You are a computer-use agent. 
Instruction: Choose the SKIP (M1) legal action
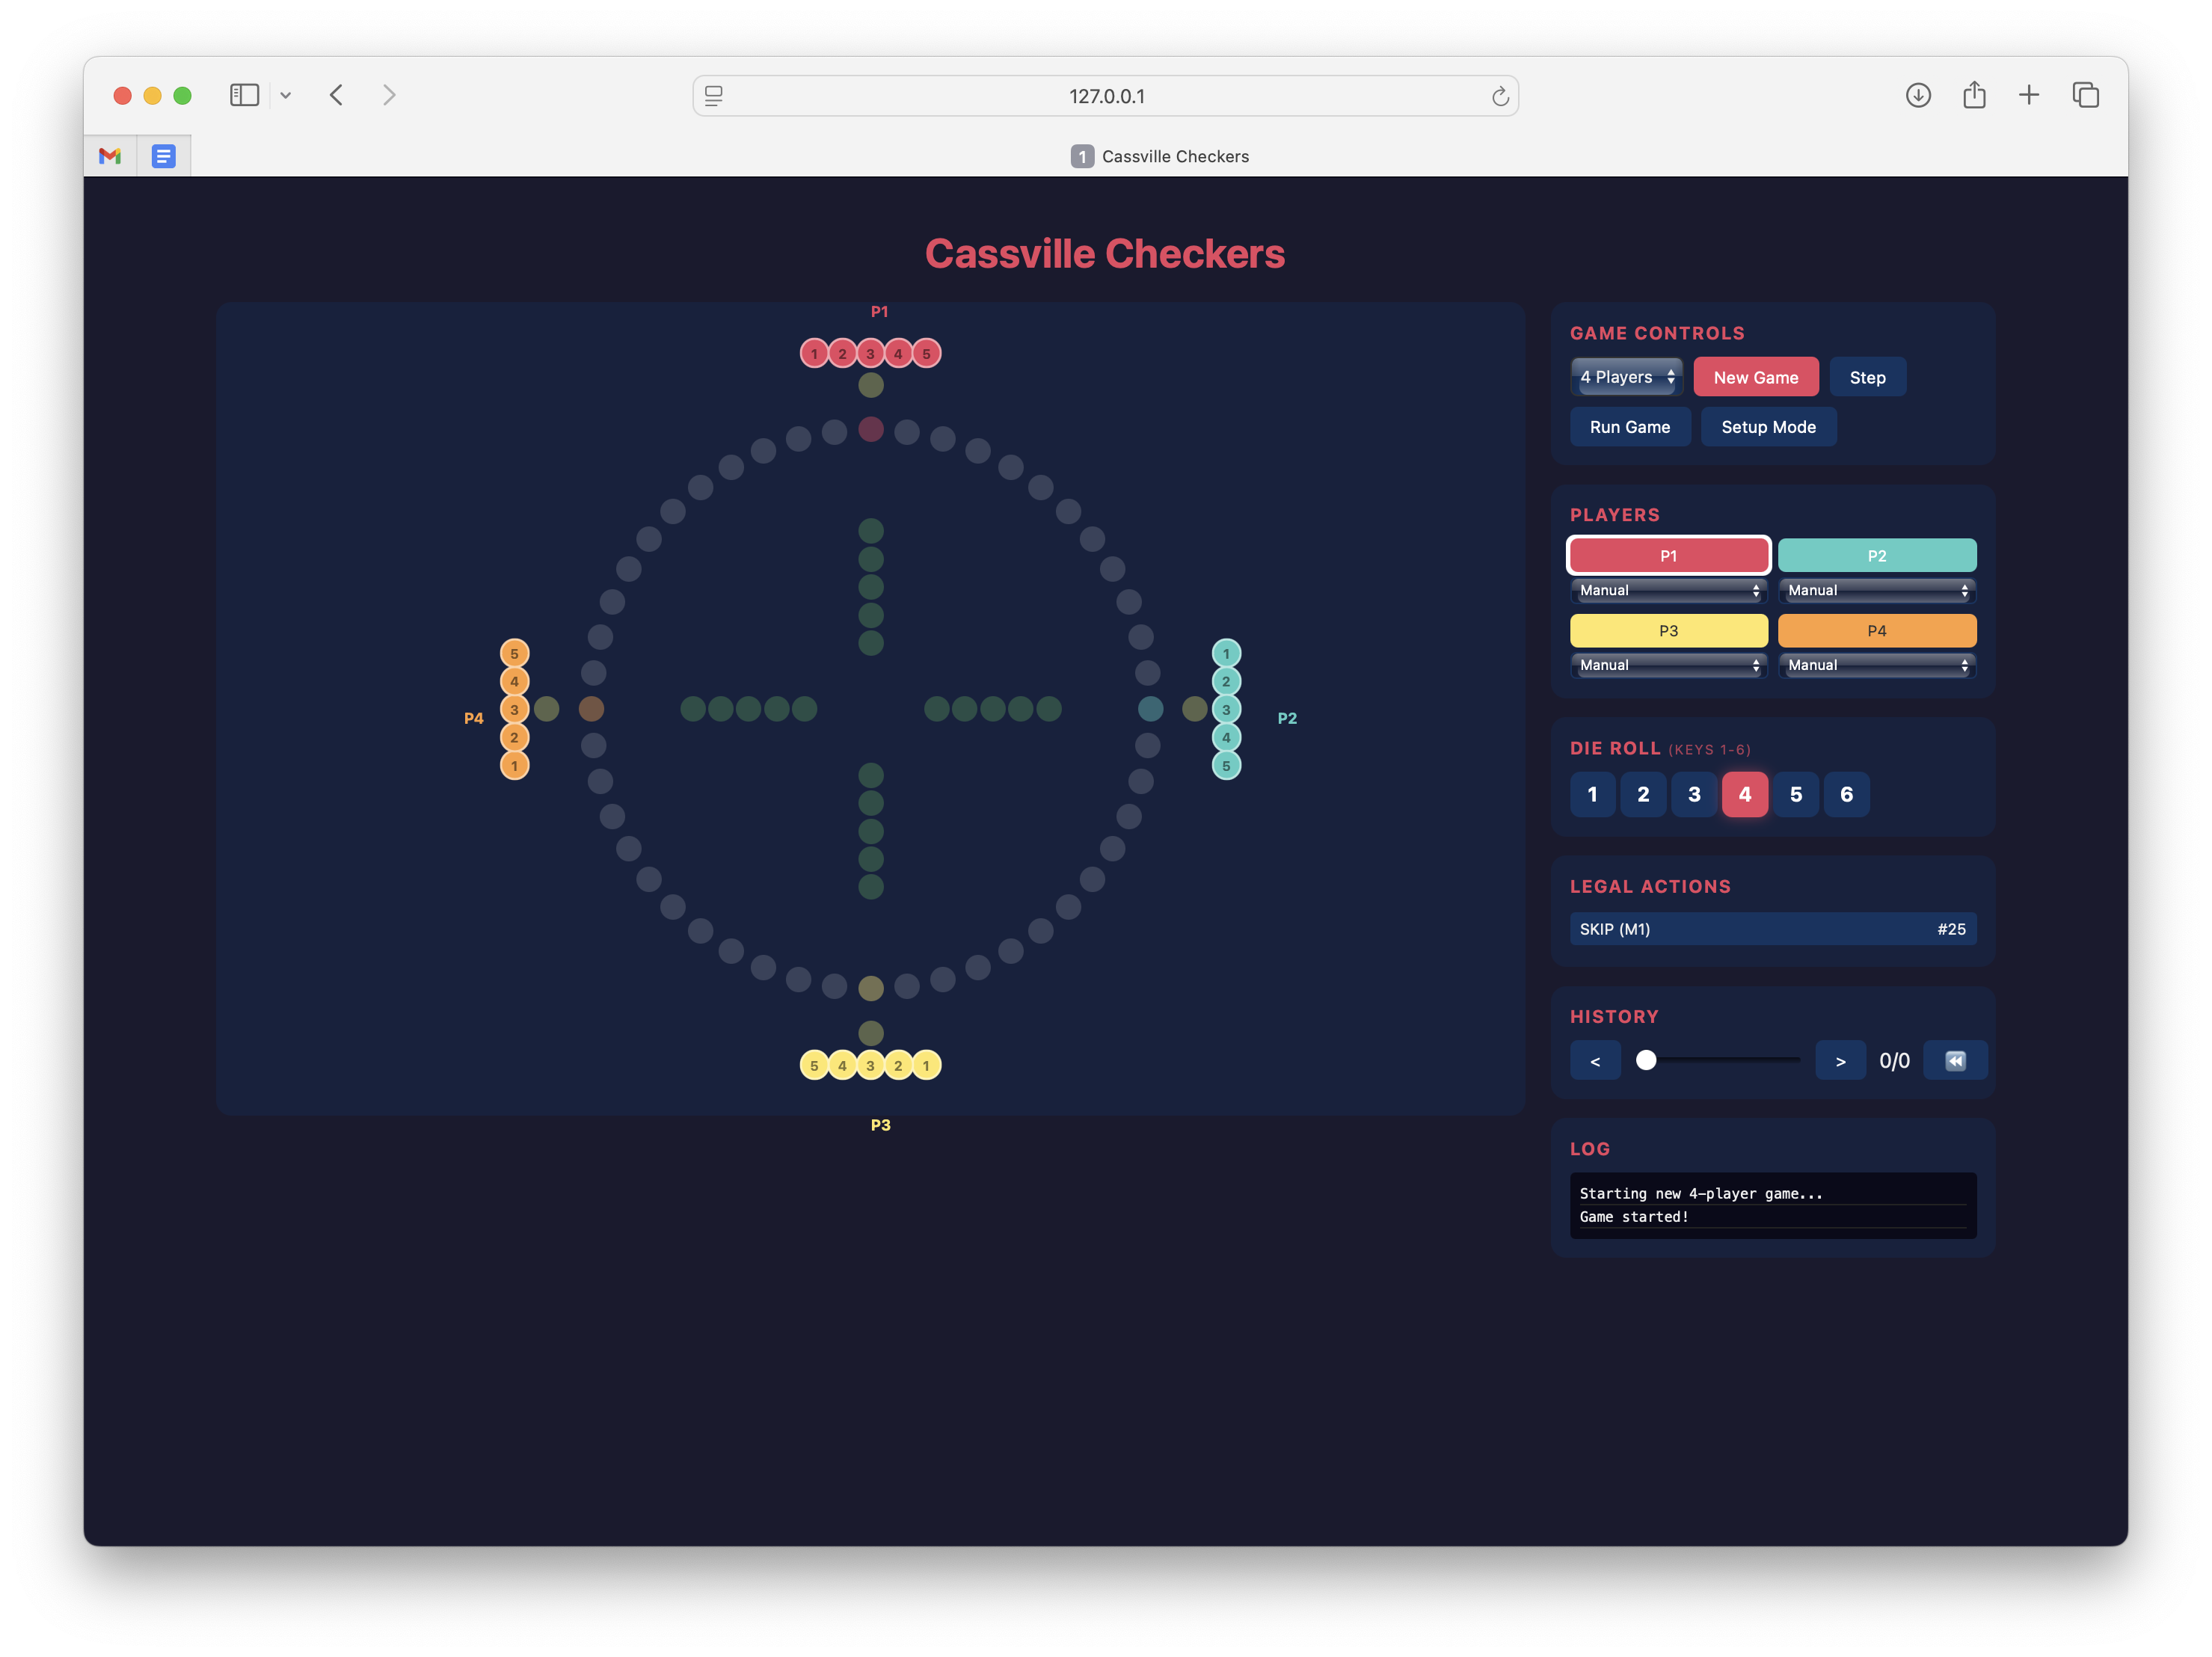click(x=1772, y=929)
